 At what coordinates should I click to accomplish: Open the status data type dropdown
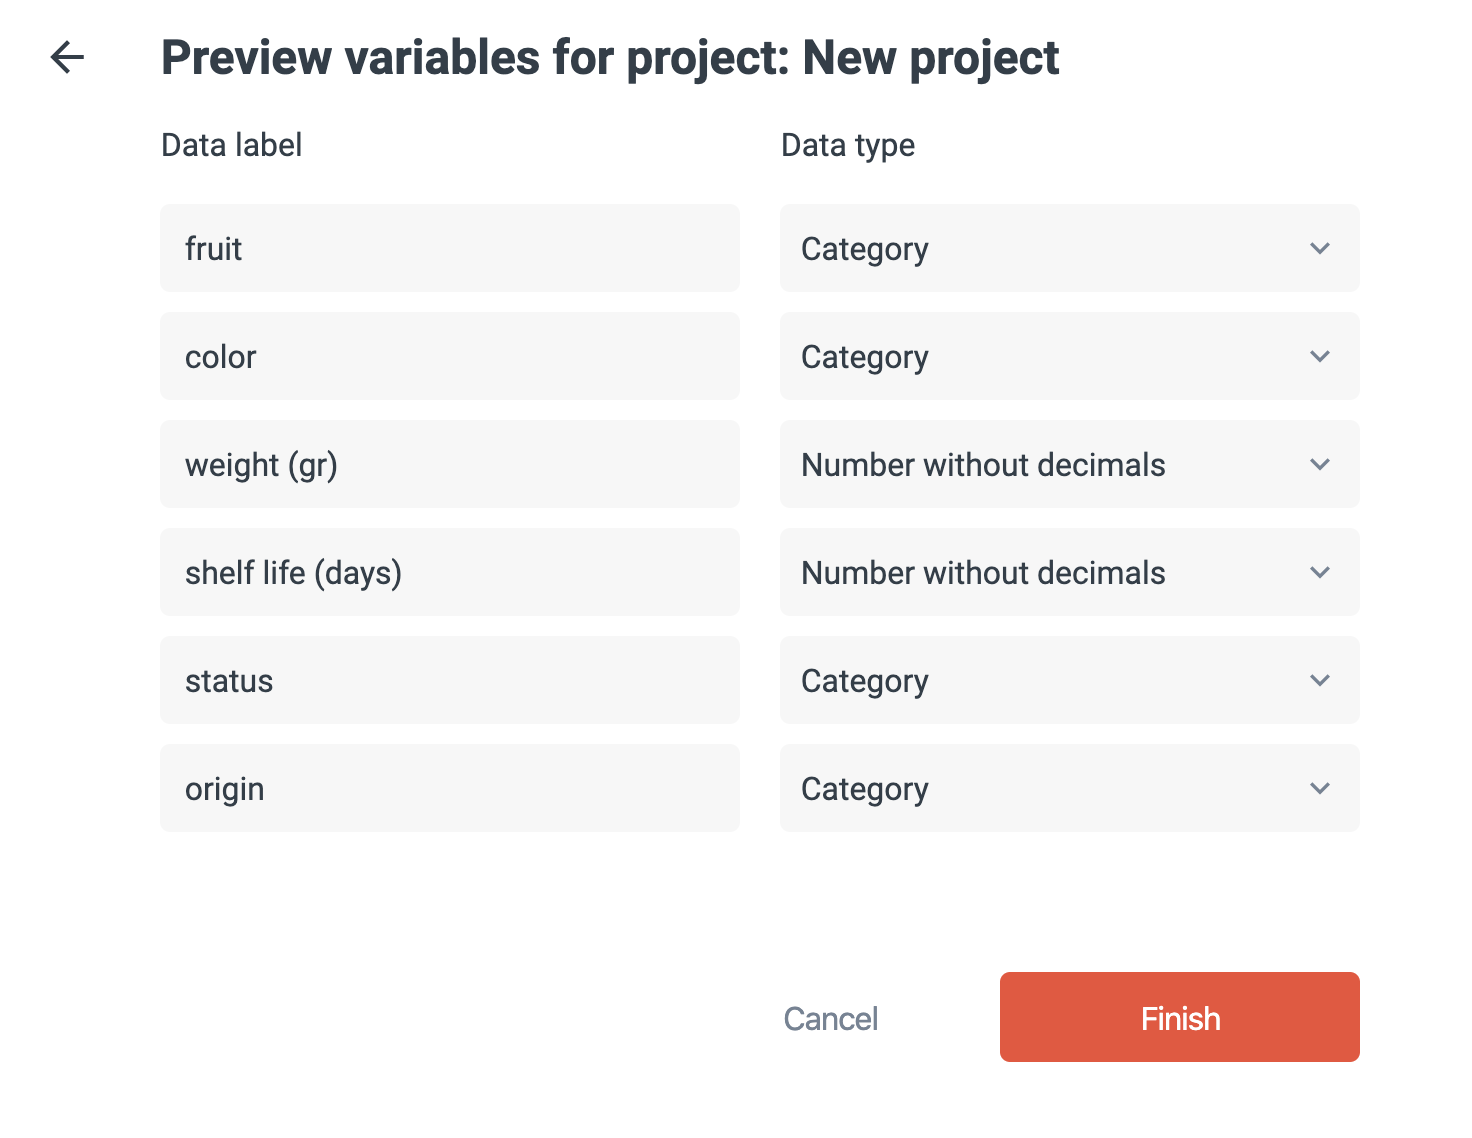point(1068,680)
